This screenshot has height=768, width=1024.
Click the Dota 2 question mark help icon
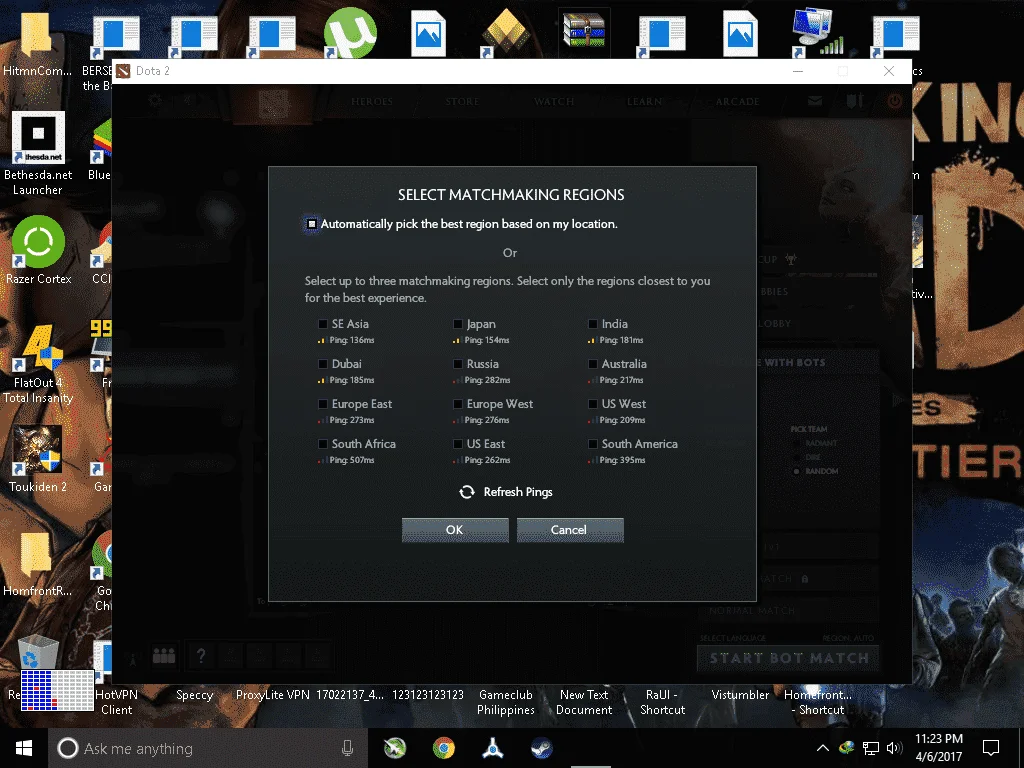coord(201,655)
